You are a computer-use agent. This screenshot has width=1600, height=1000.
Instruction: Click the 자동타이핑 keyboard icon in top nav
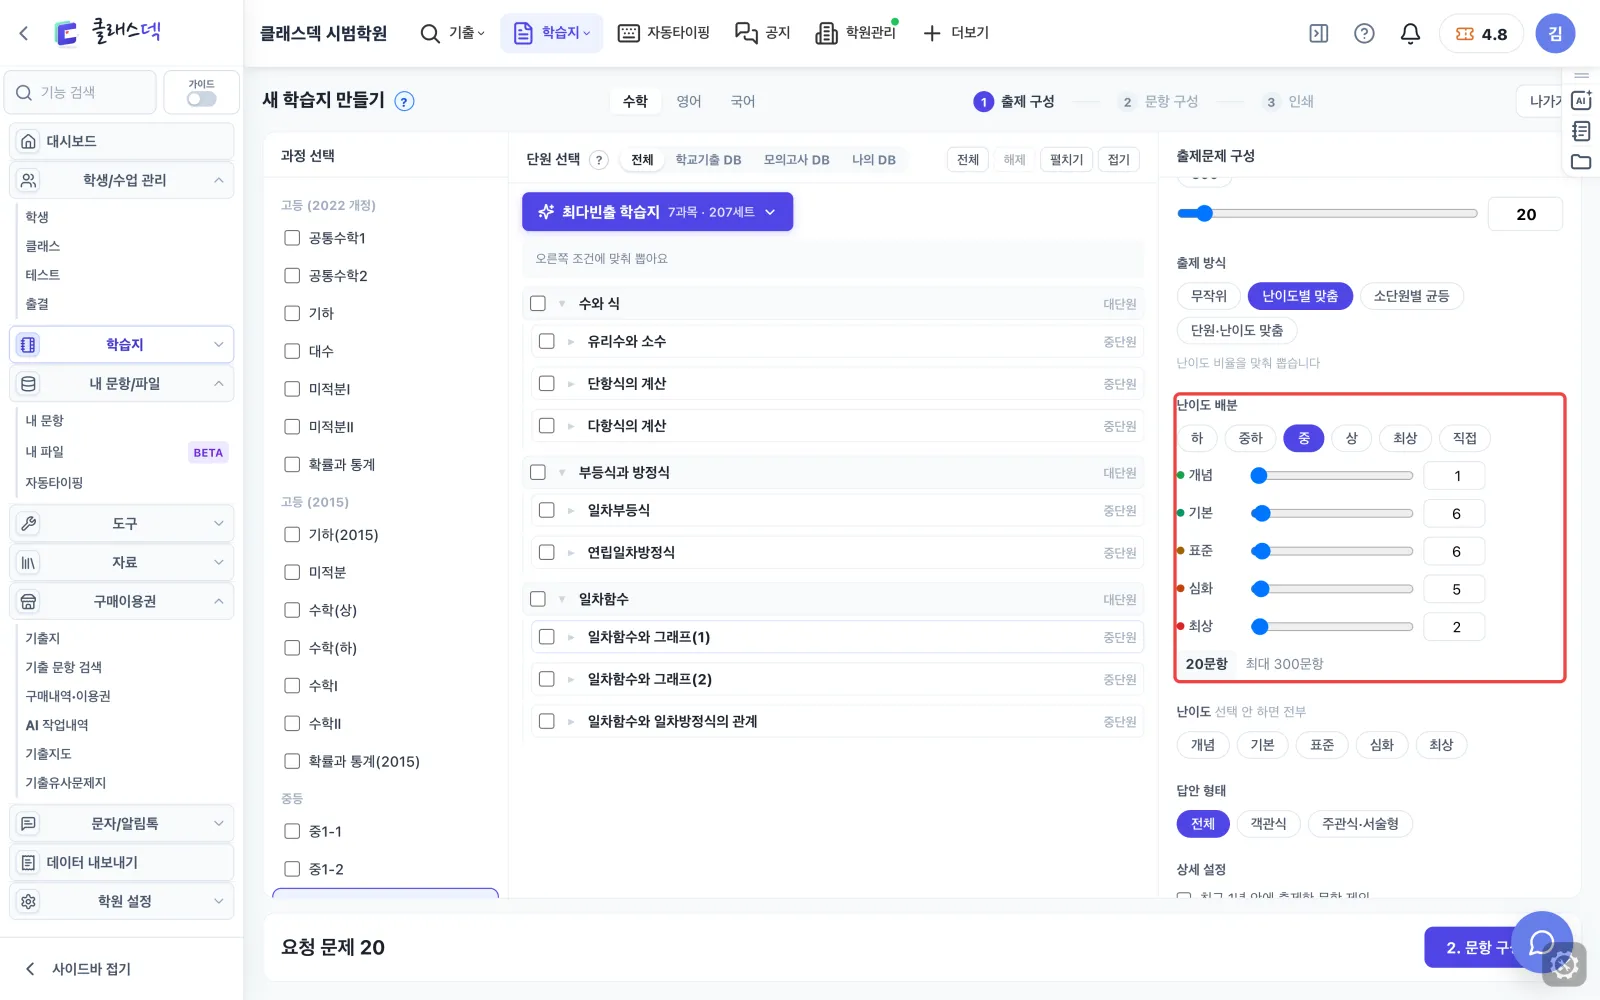click(628, 33)
